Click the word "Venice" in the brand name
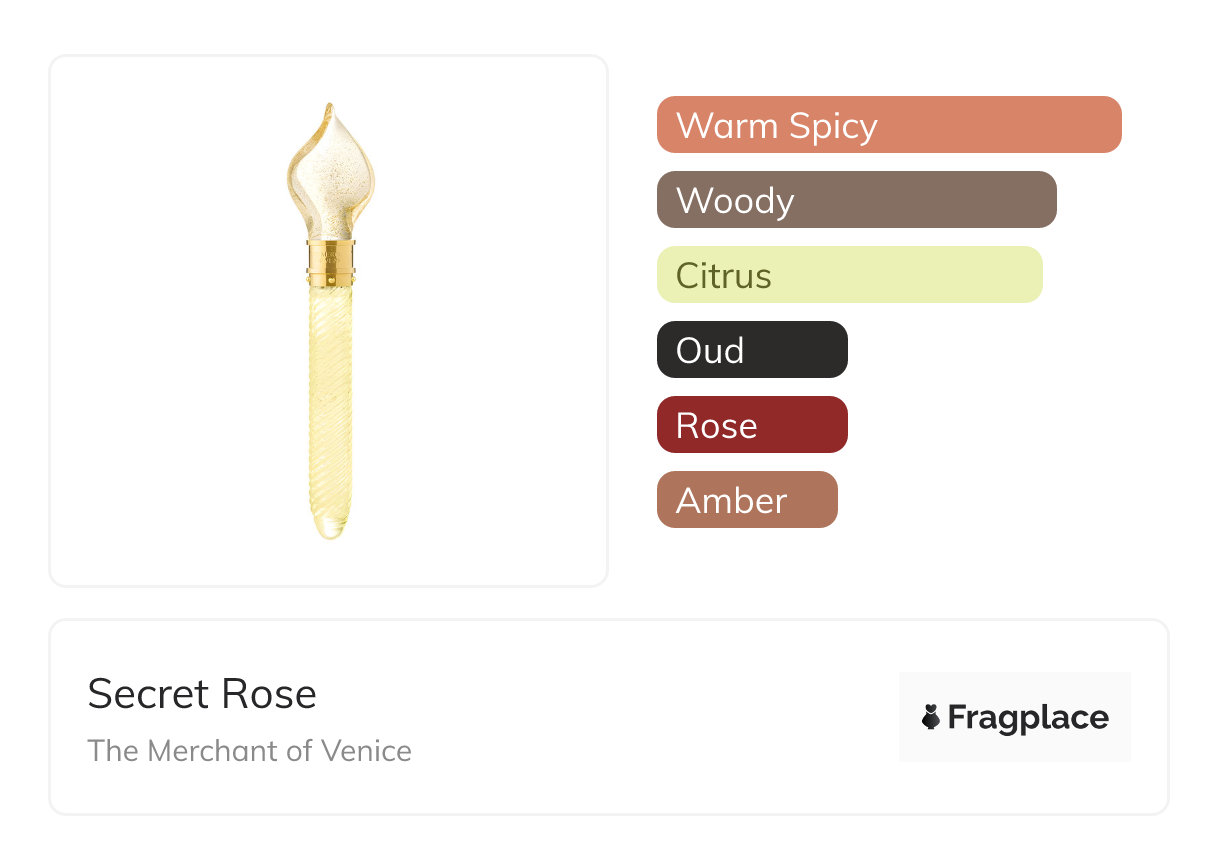1218x864 pixels. click(x=366, y=750)
